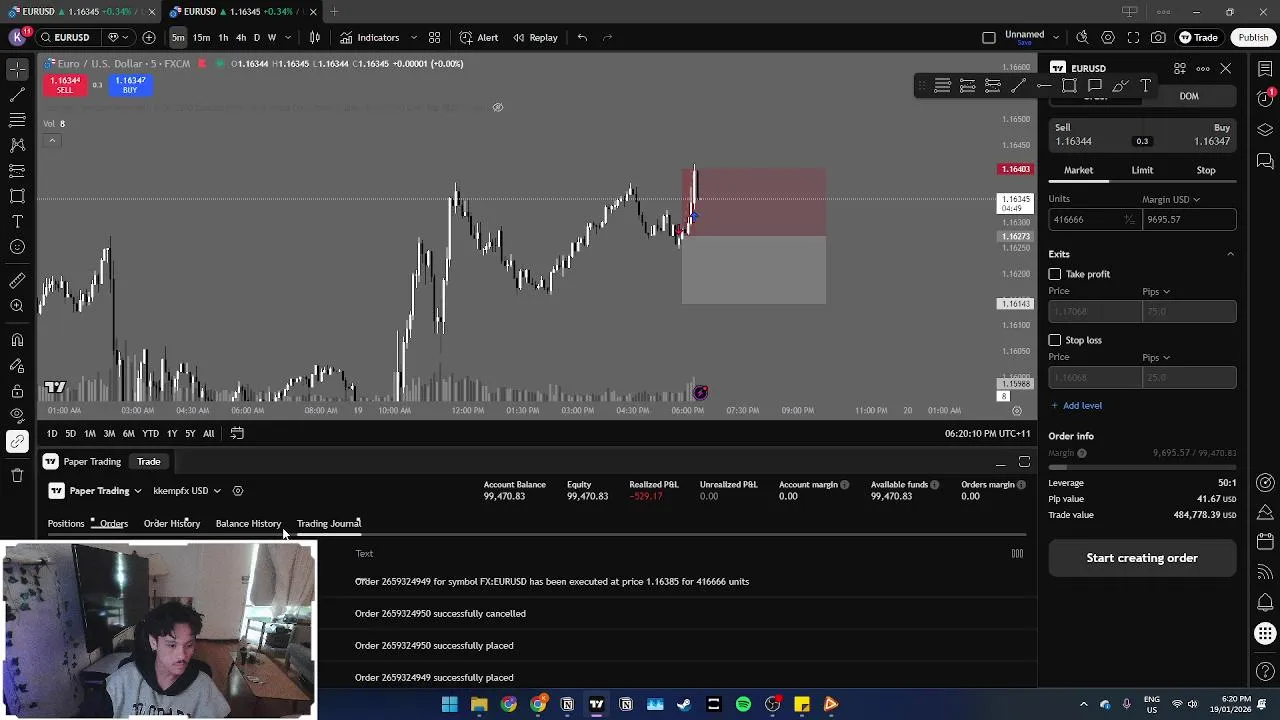The width and height of the screenshot is (1280, 720).
Task: Select brush tool in floating drawing toolbar
Action: 1120,86
